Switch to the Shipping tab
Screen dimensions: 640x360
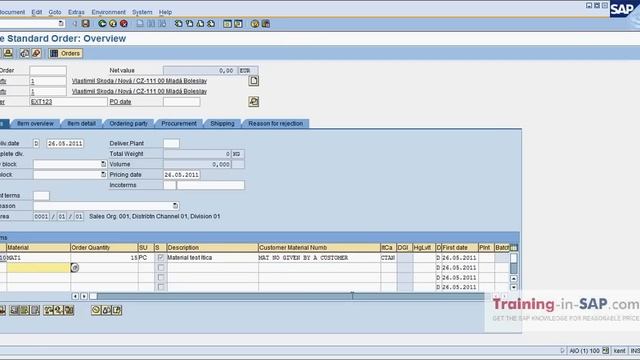point(222,123)
